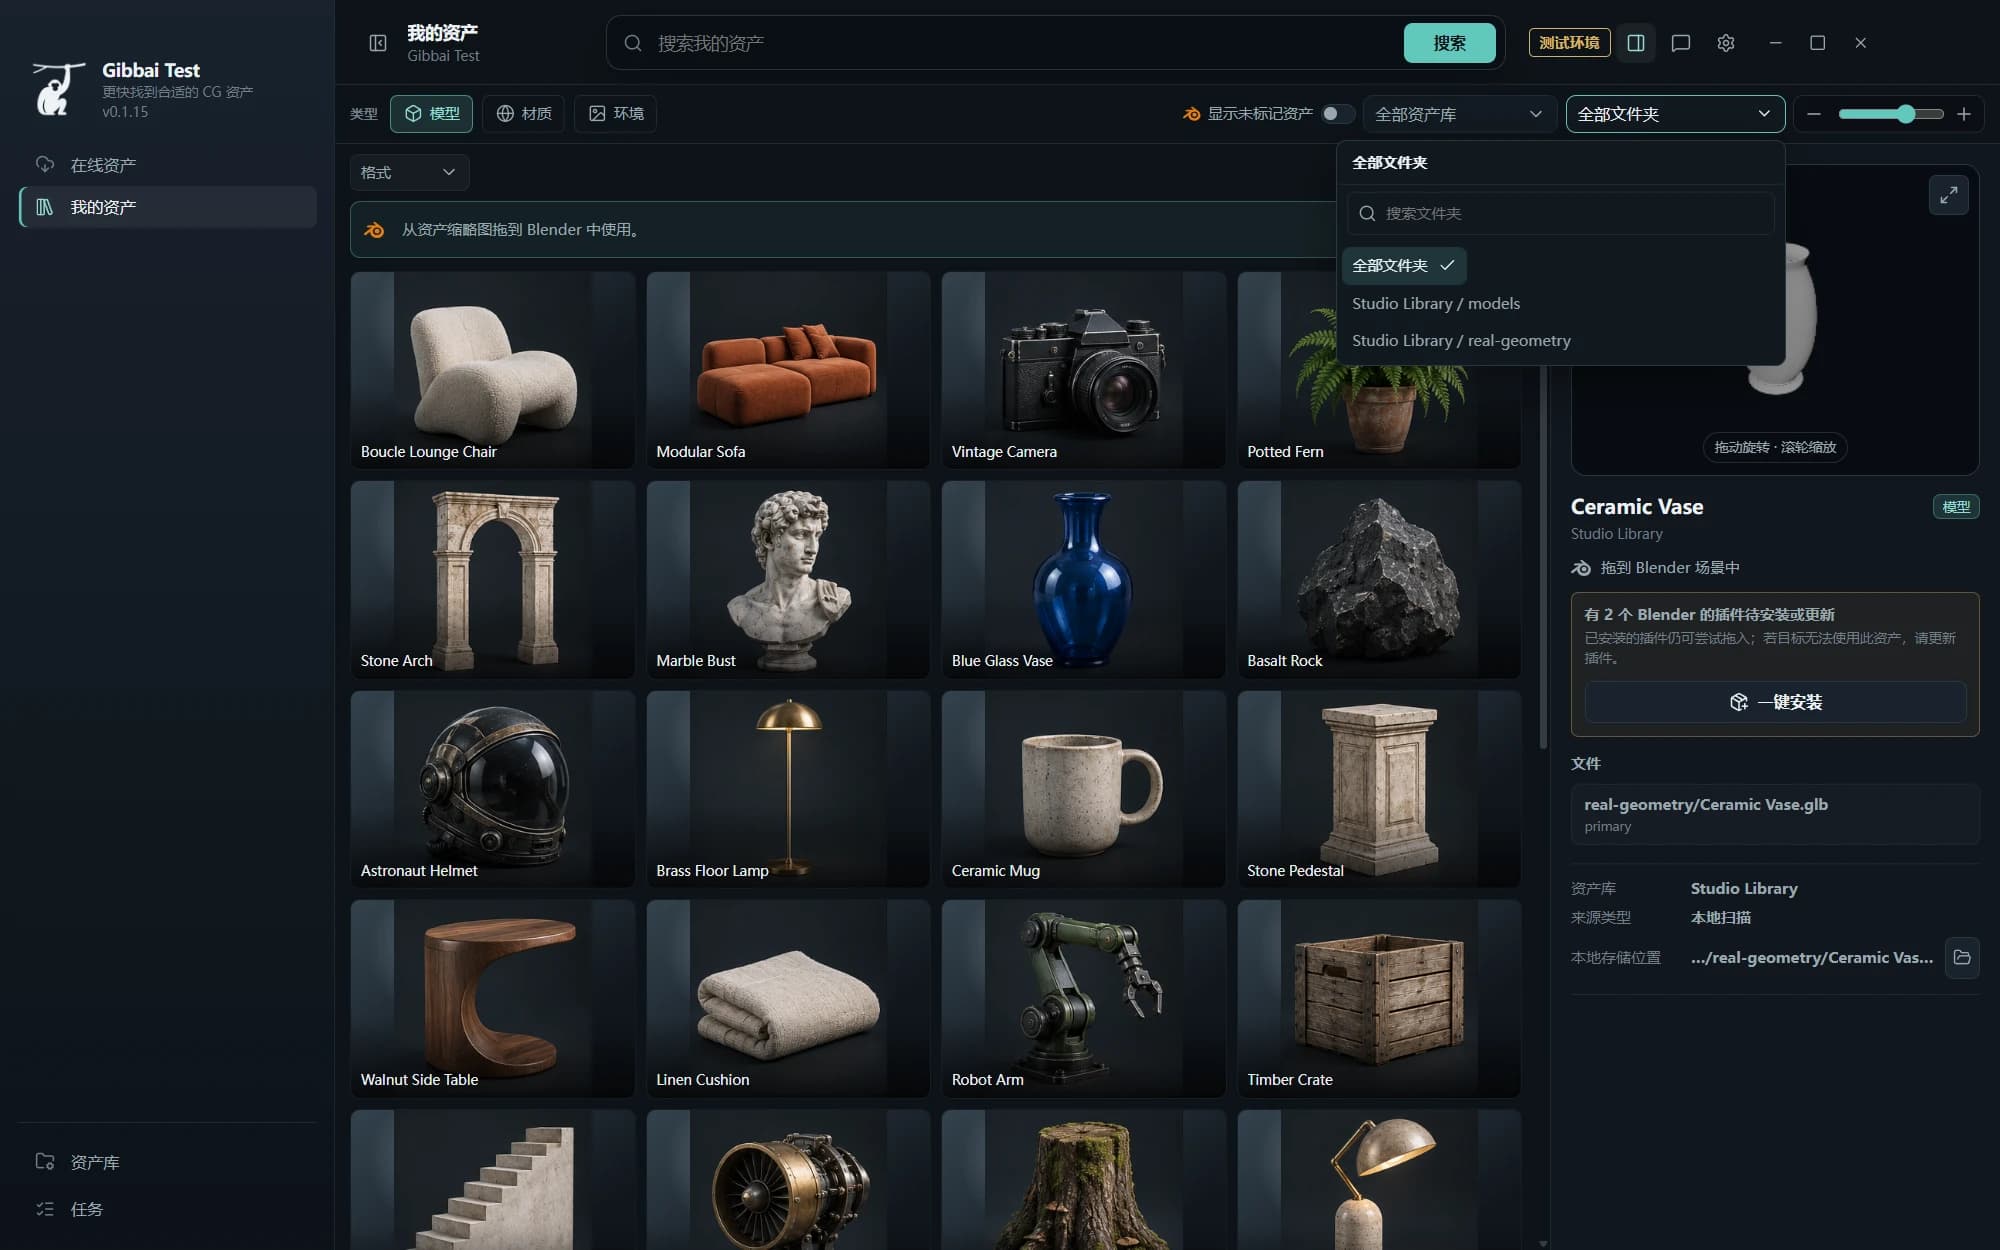Toggle the 模型 type filter
Viewport: 2000px width, 1250px height.
[x=431, y=114]
